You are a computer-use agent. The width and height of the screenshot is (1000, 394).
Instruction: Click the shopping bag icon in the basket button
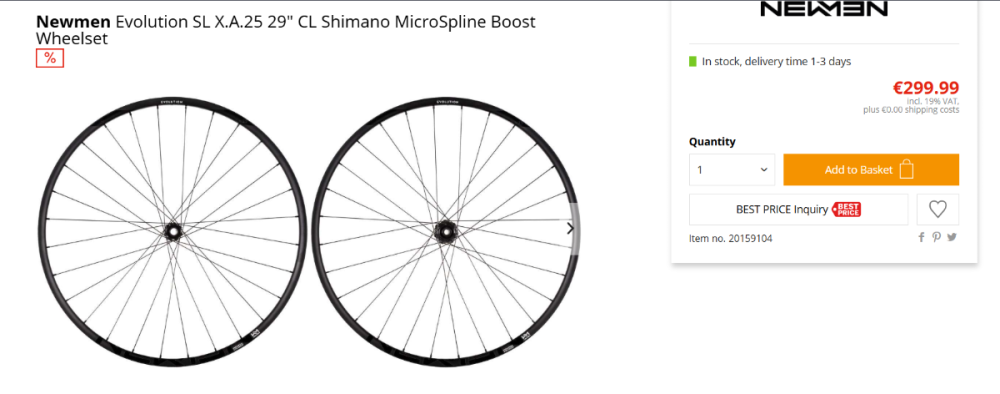pos(906,170)
